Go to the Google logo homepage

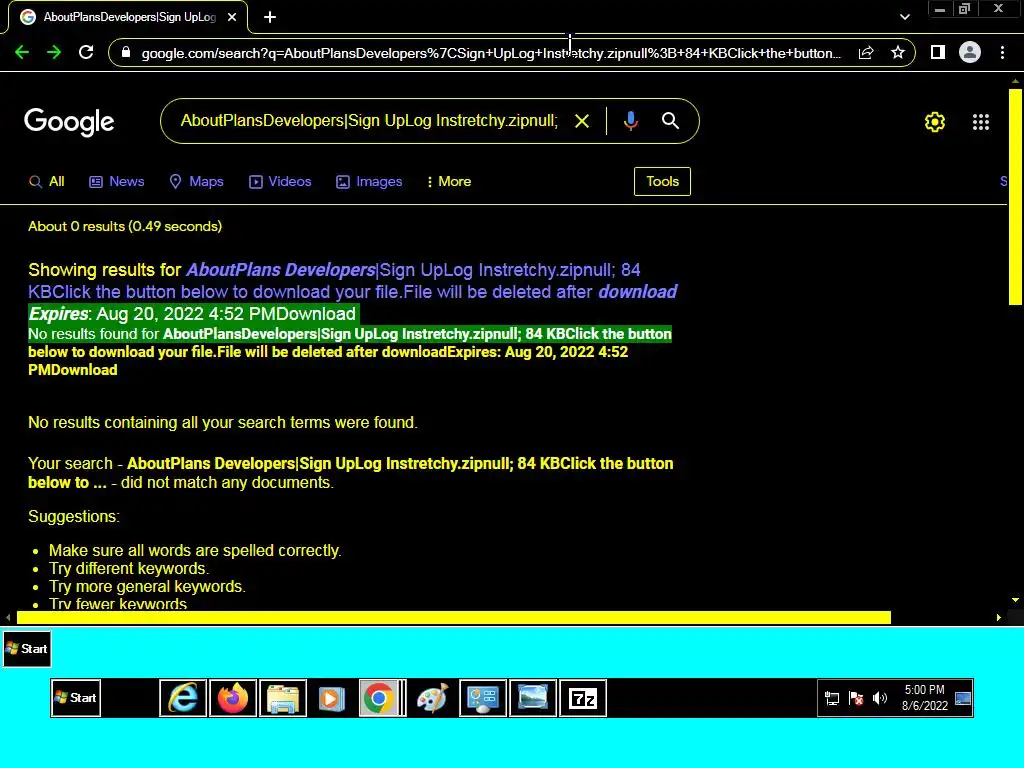(x=69, y=122)
